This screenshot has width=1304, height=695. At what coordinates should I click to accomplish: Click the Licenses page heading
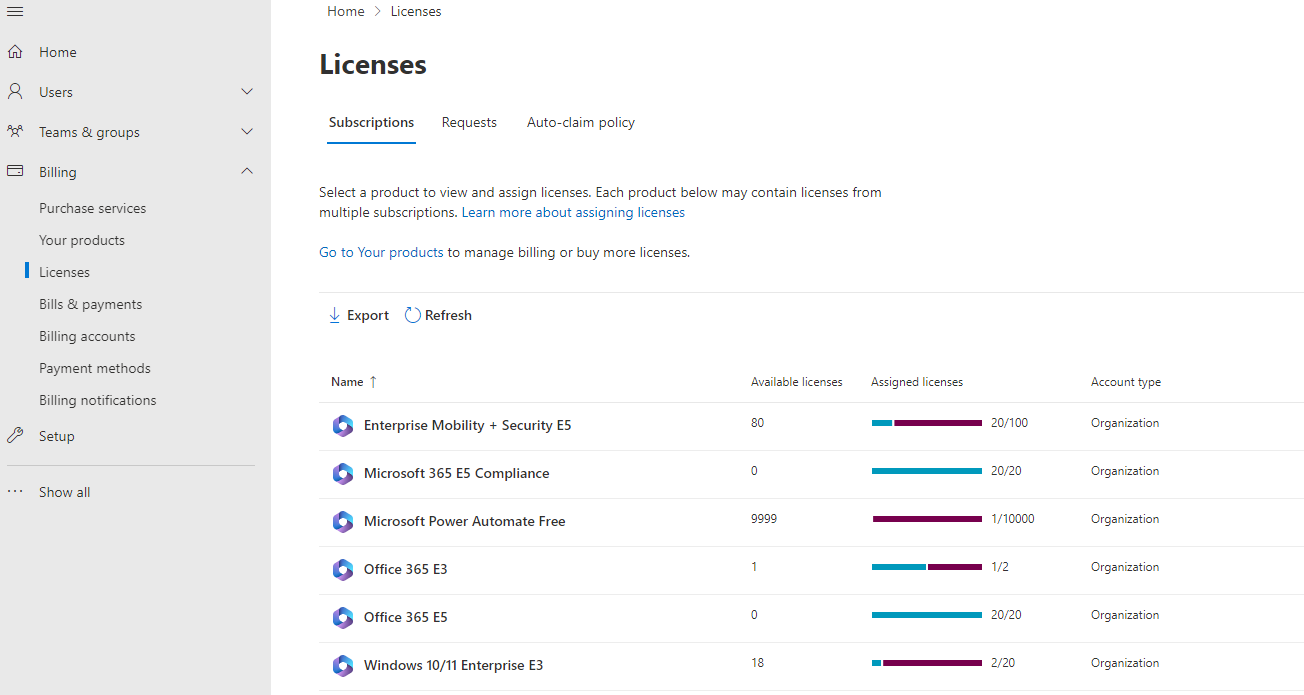pyautogui.click(x=373, y=65)
